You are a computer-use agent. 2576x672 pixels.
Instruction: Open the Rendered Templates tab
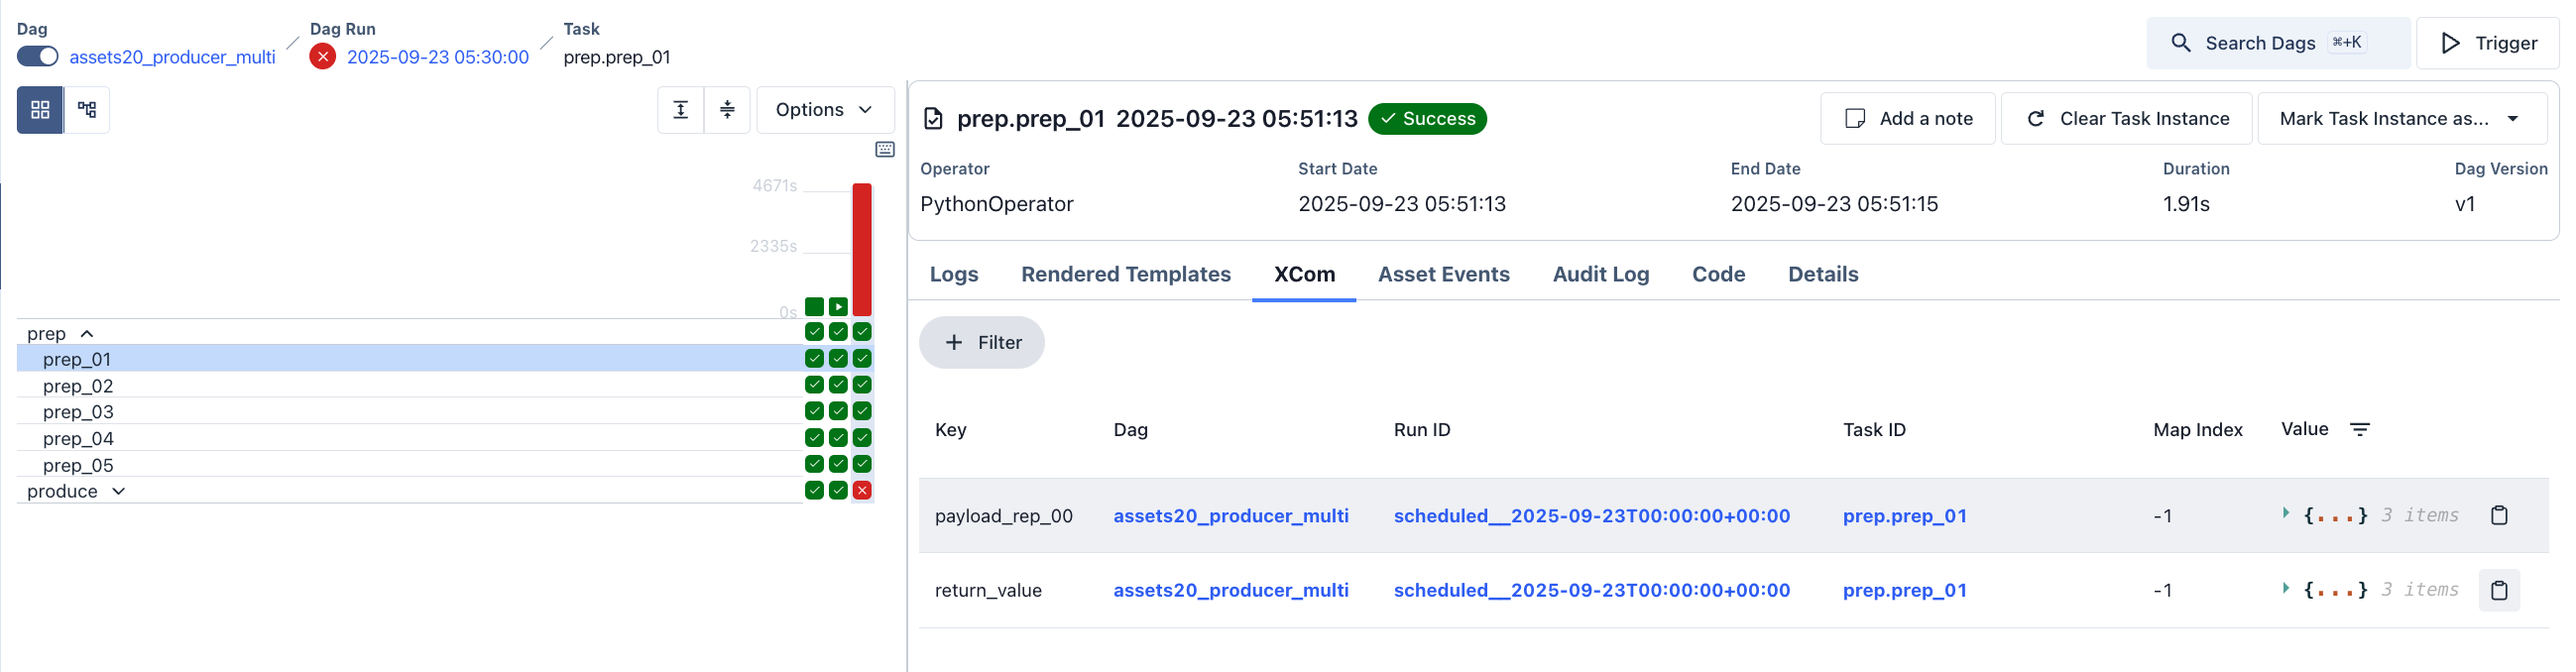point(1125,275)
